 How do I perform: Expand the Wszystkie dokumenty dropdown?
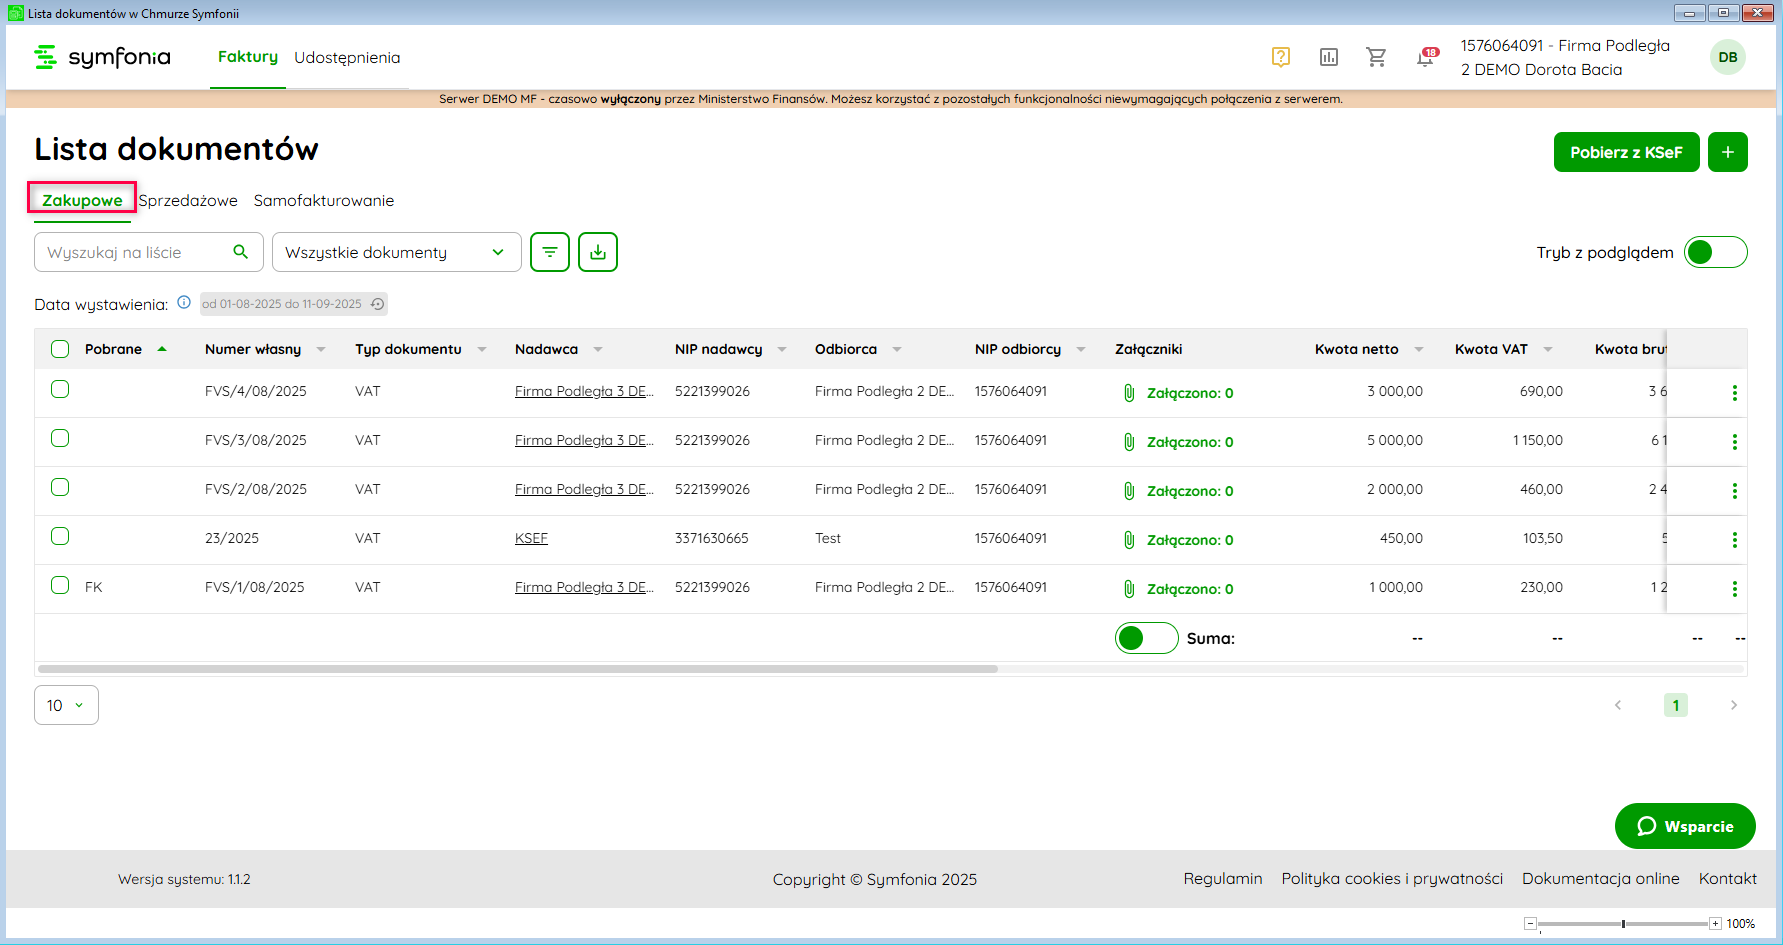[x=396, y=252]
